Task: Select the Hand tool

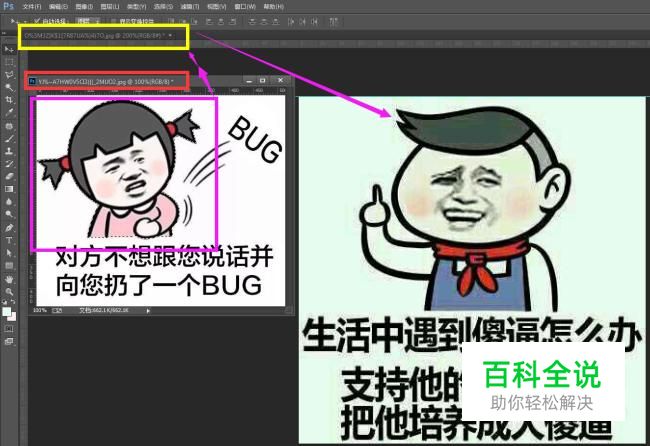Action: (x=9, y=279)
